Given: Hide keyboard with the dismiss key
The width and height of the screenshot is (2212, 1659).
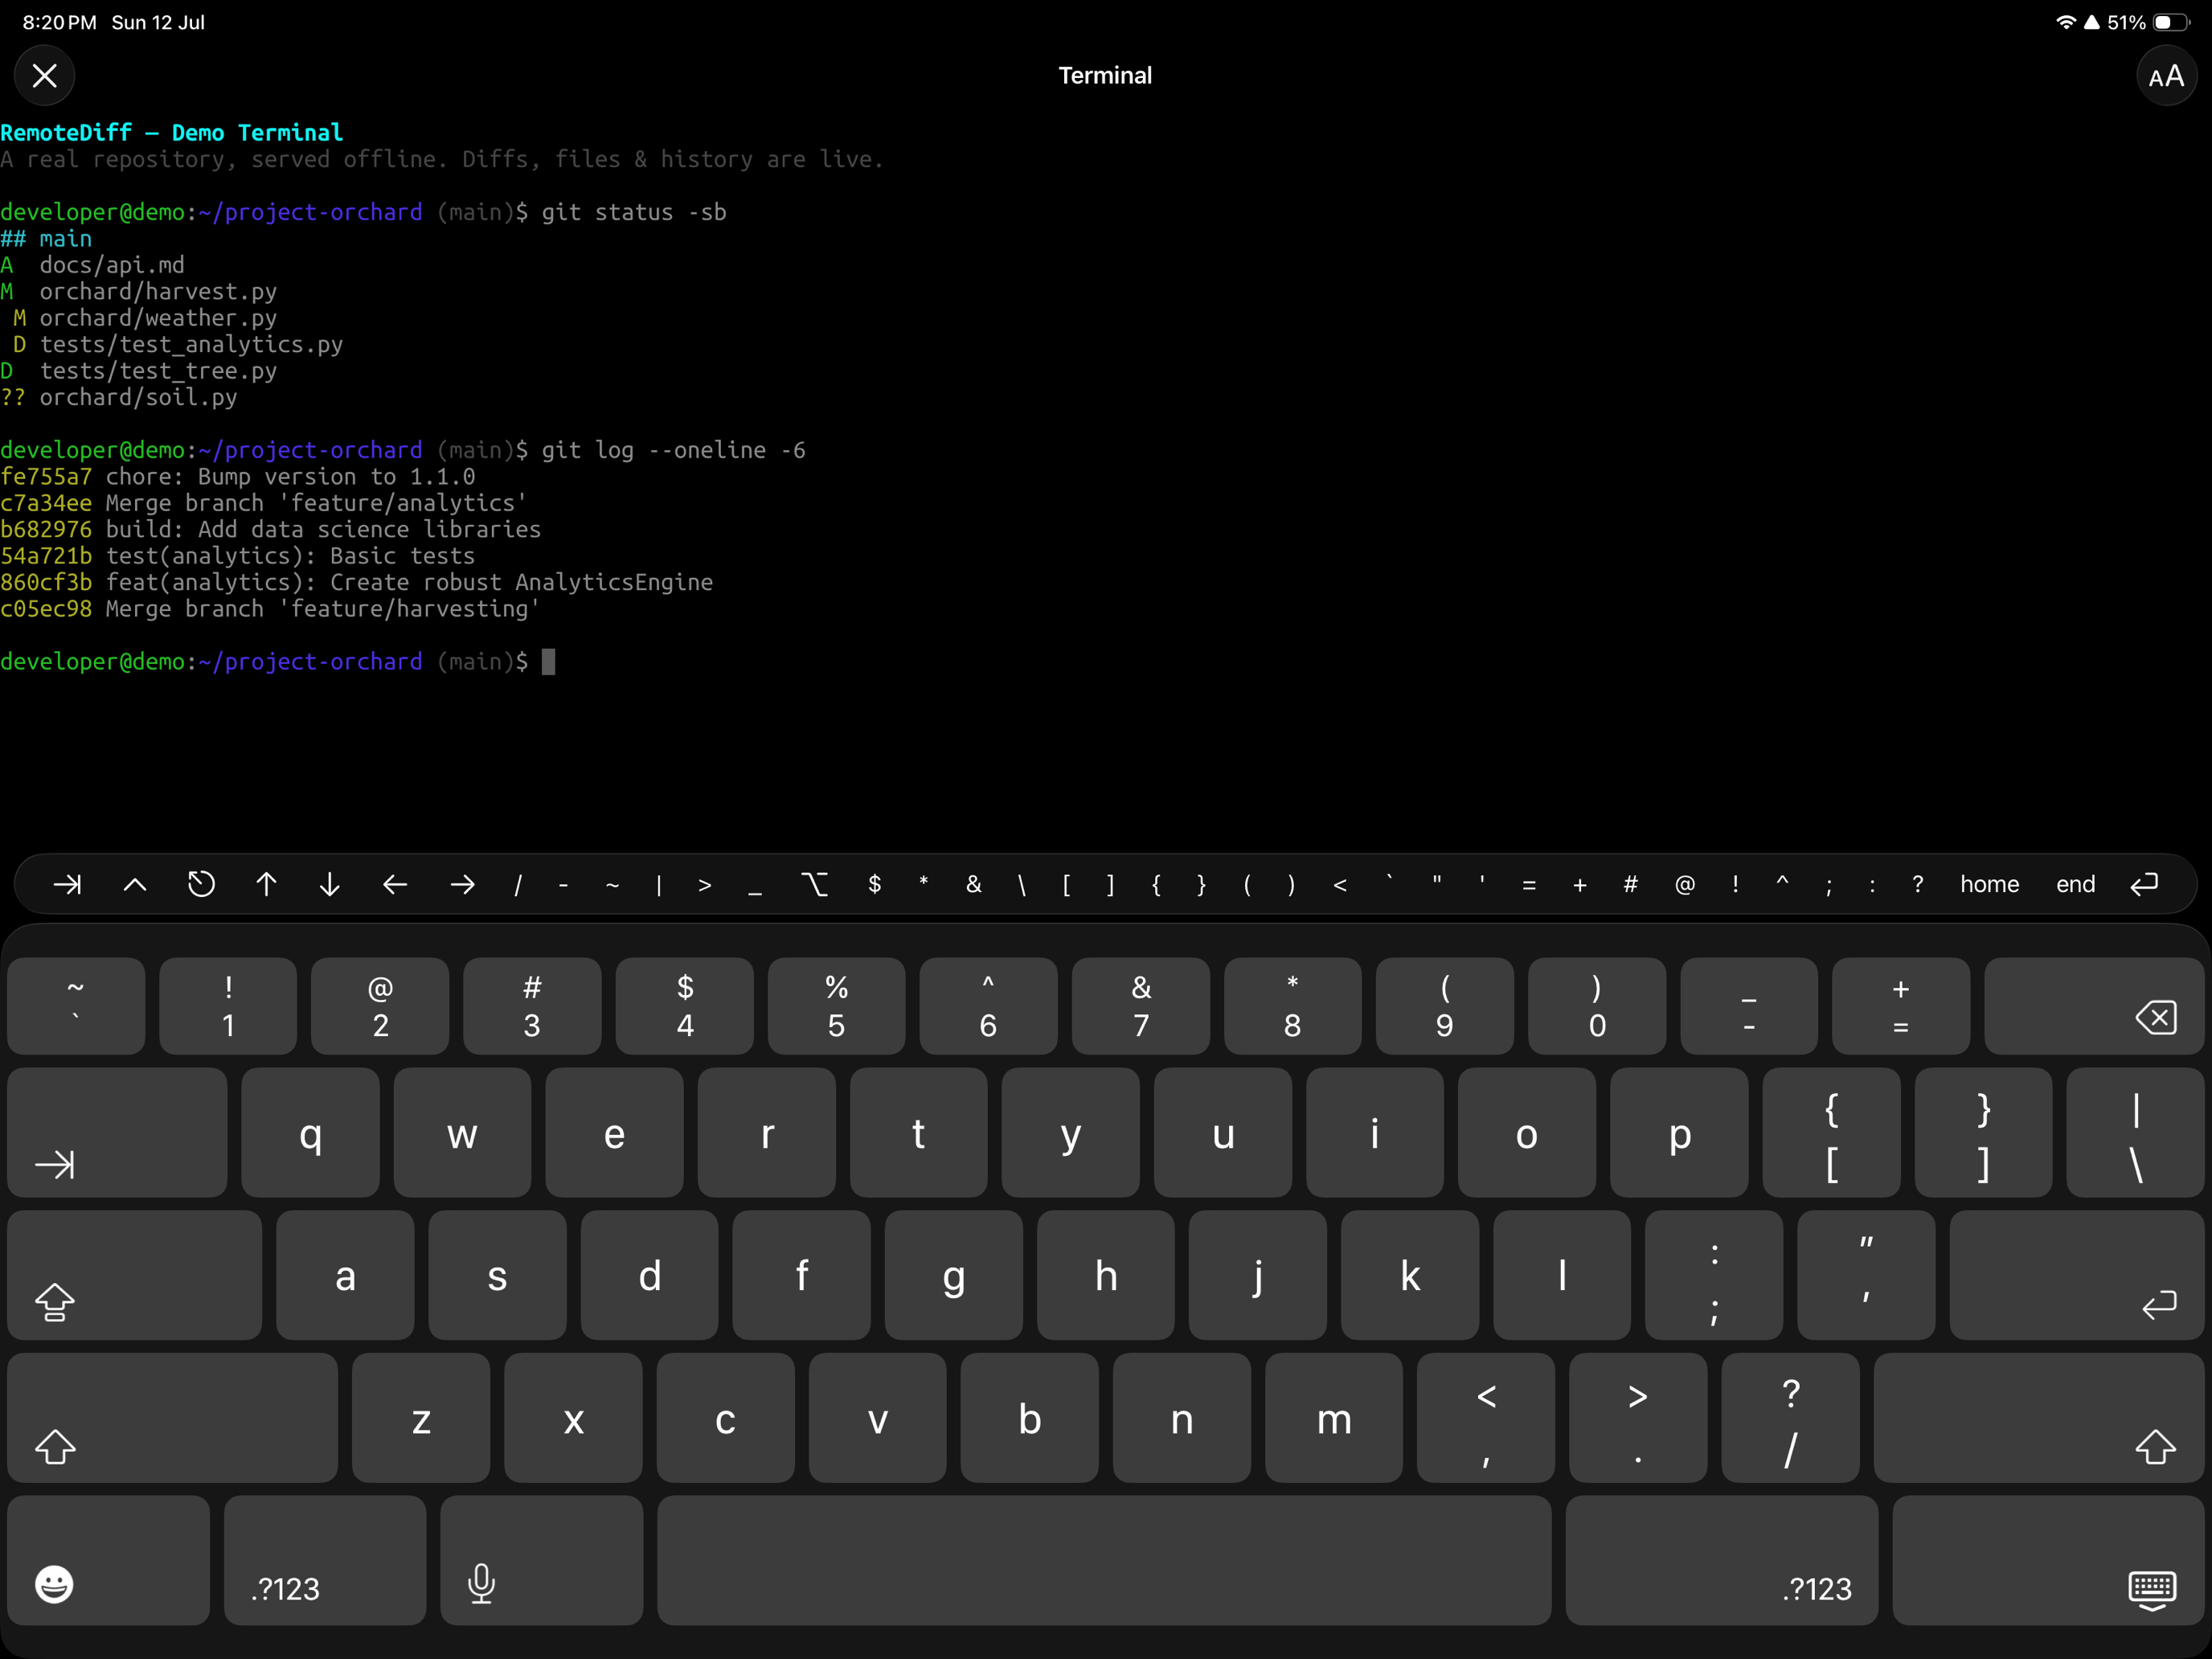Looking at the screenshot, I should click(2048, 1560).
